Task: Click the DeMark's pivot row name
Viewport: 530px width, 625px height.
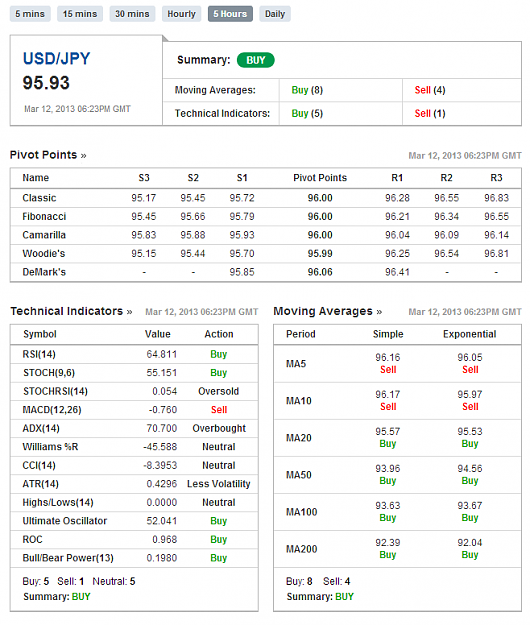Action: pos(44,272)
